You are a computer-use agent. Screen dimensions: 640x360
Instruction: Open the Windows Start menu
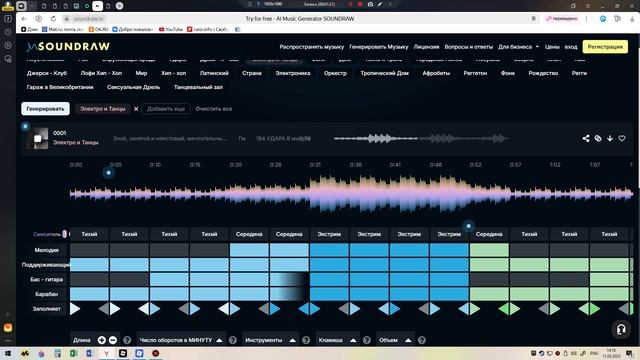tap(8, 353)
